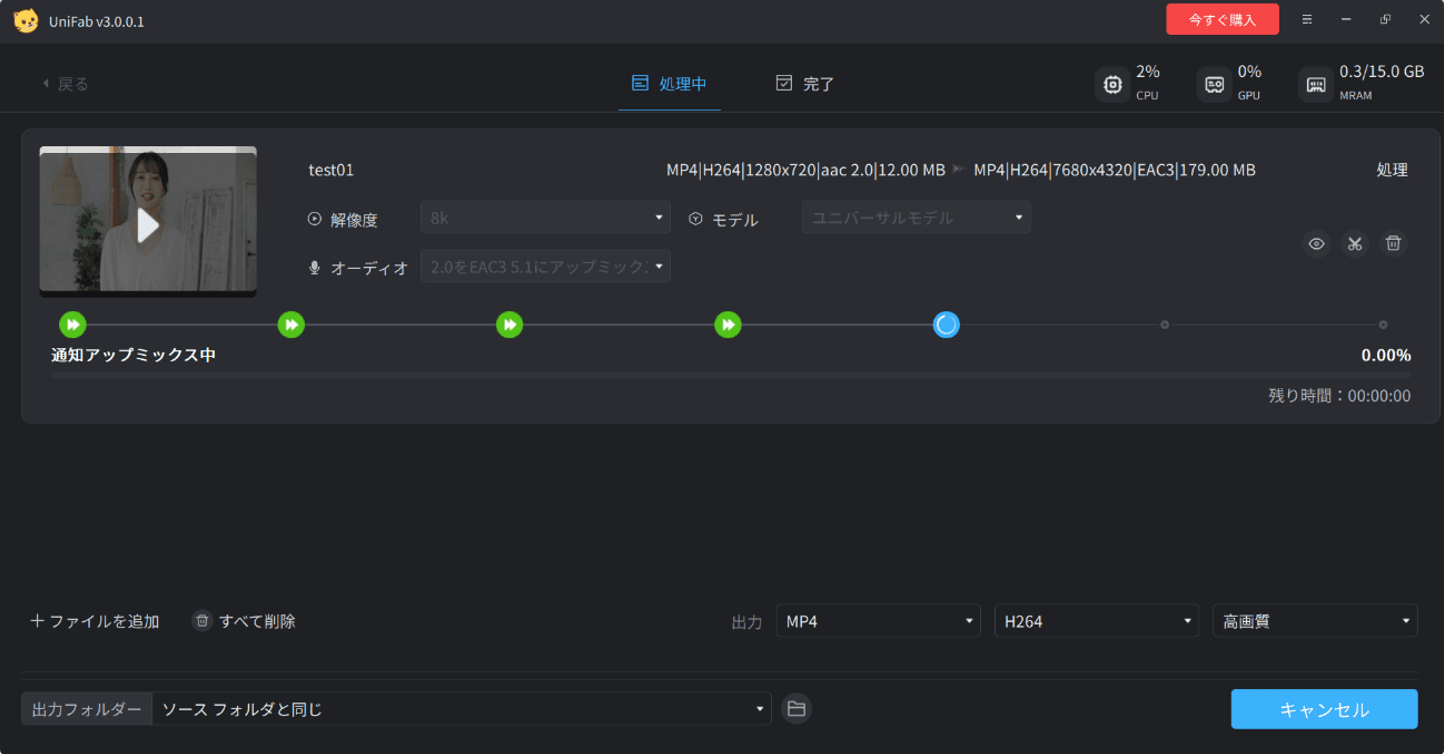Click the 通知アップミックス中 status text
Screen dimensions: 1444x754
pyautogui.click(x=133, y=355)
